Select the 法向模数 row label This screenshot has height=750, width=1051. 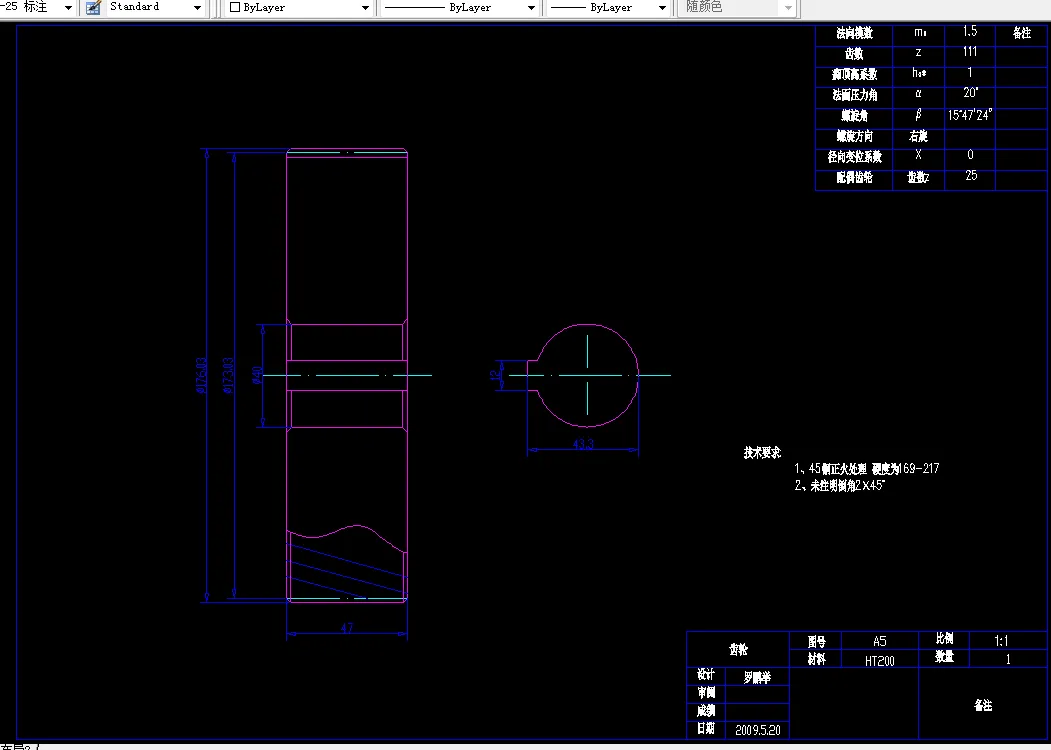point(854,33)
